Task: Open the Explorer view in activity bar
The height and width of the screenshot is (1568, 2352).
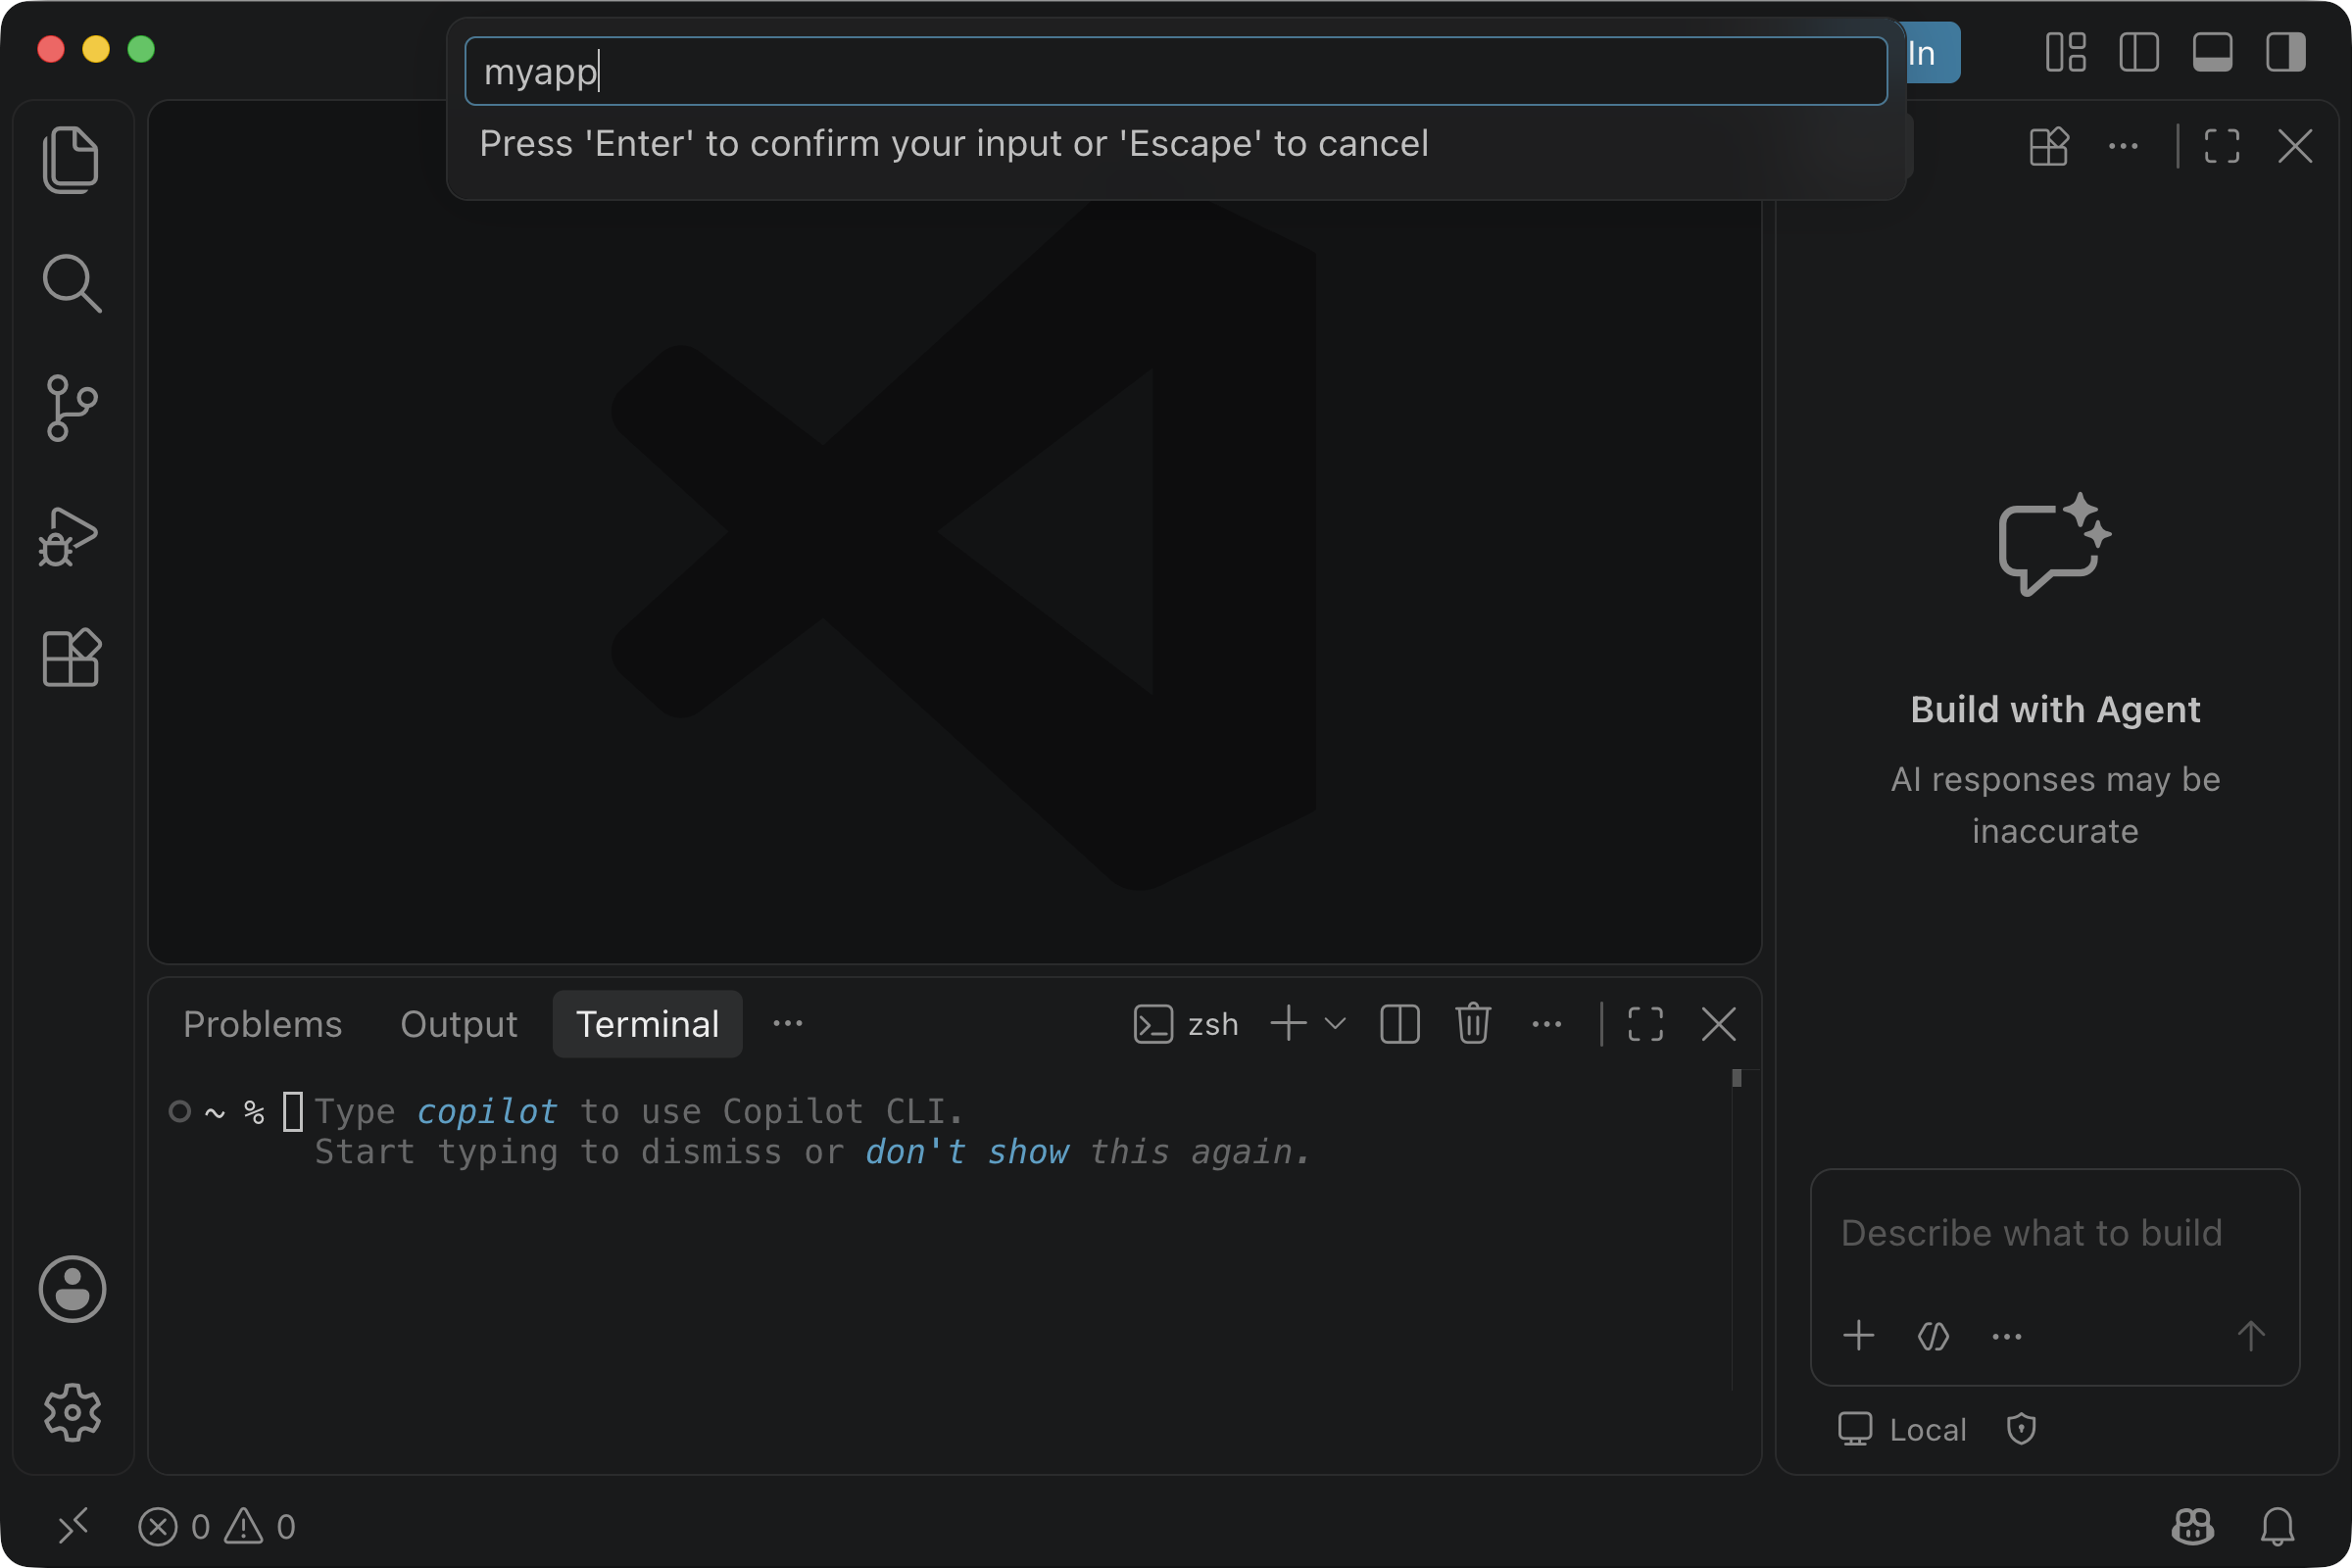Action: point(71,160)
